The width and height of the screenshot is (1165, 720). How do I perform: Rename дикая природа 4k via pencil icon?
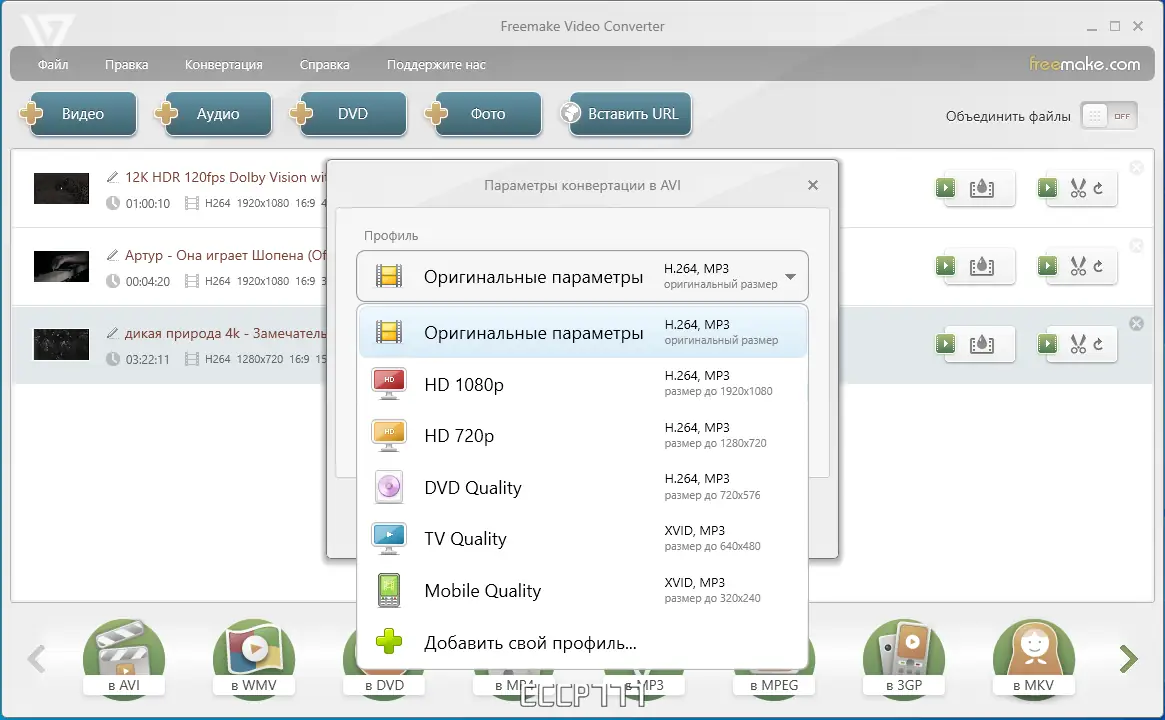(112, 333)
